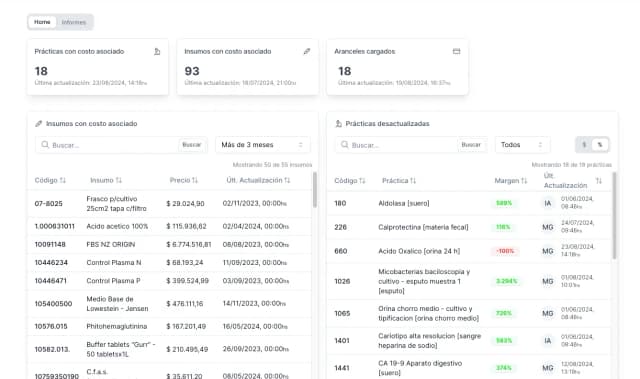The image size is (640, 379).
Task: Toggle margin display to dollar amount
Action: coord(584,145)
